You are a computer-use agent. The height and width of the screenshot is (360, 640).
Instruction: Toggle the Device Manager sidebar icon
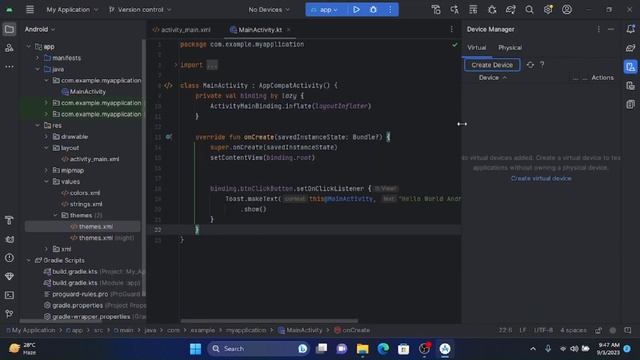(631, 67)
